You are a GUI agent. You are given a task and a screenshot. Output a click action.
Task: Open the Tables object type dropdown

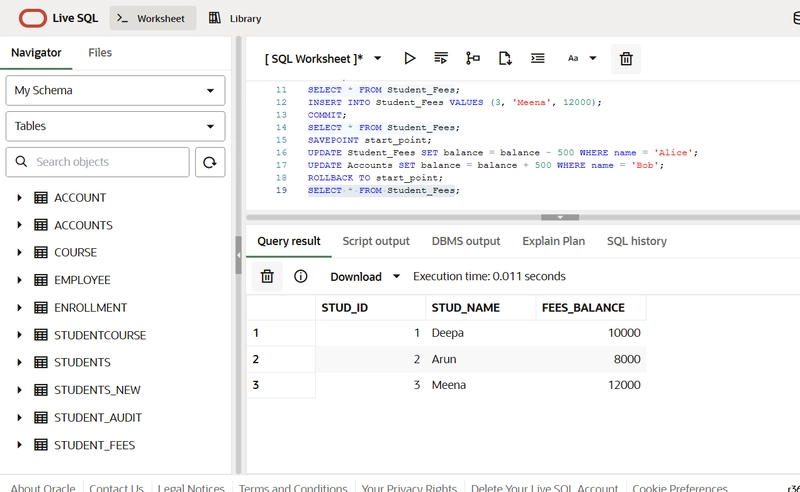115,126
